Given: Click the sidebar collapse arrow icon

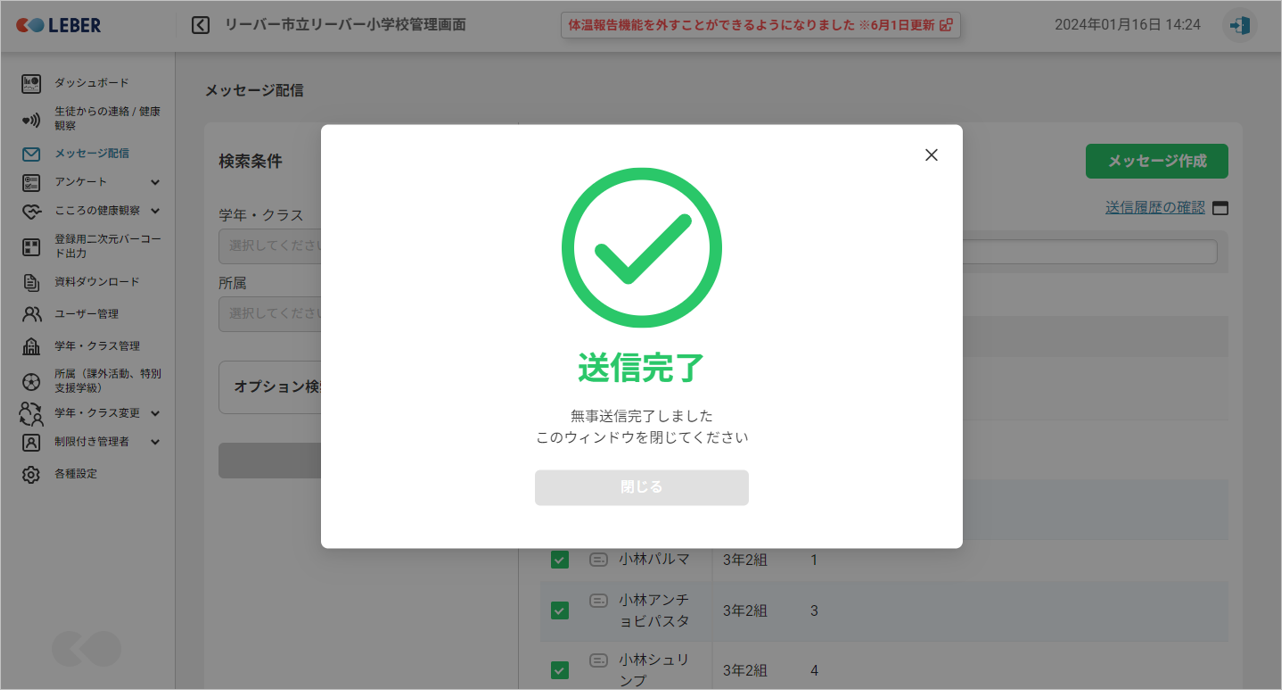Looking at the screenshot, I should point(200,25).
